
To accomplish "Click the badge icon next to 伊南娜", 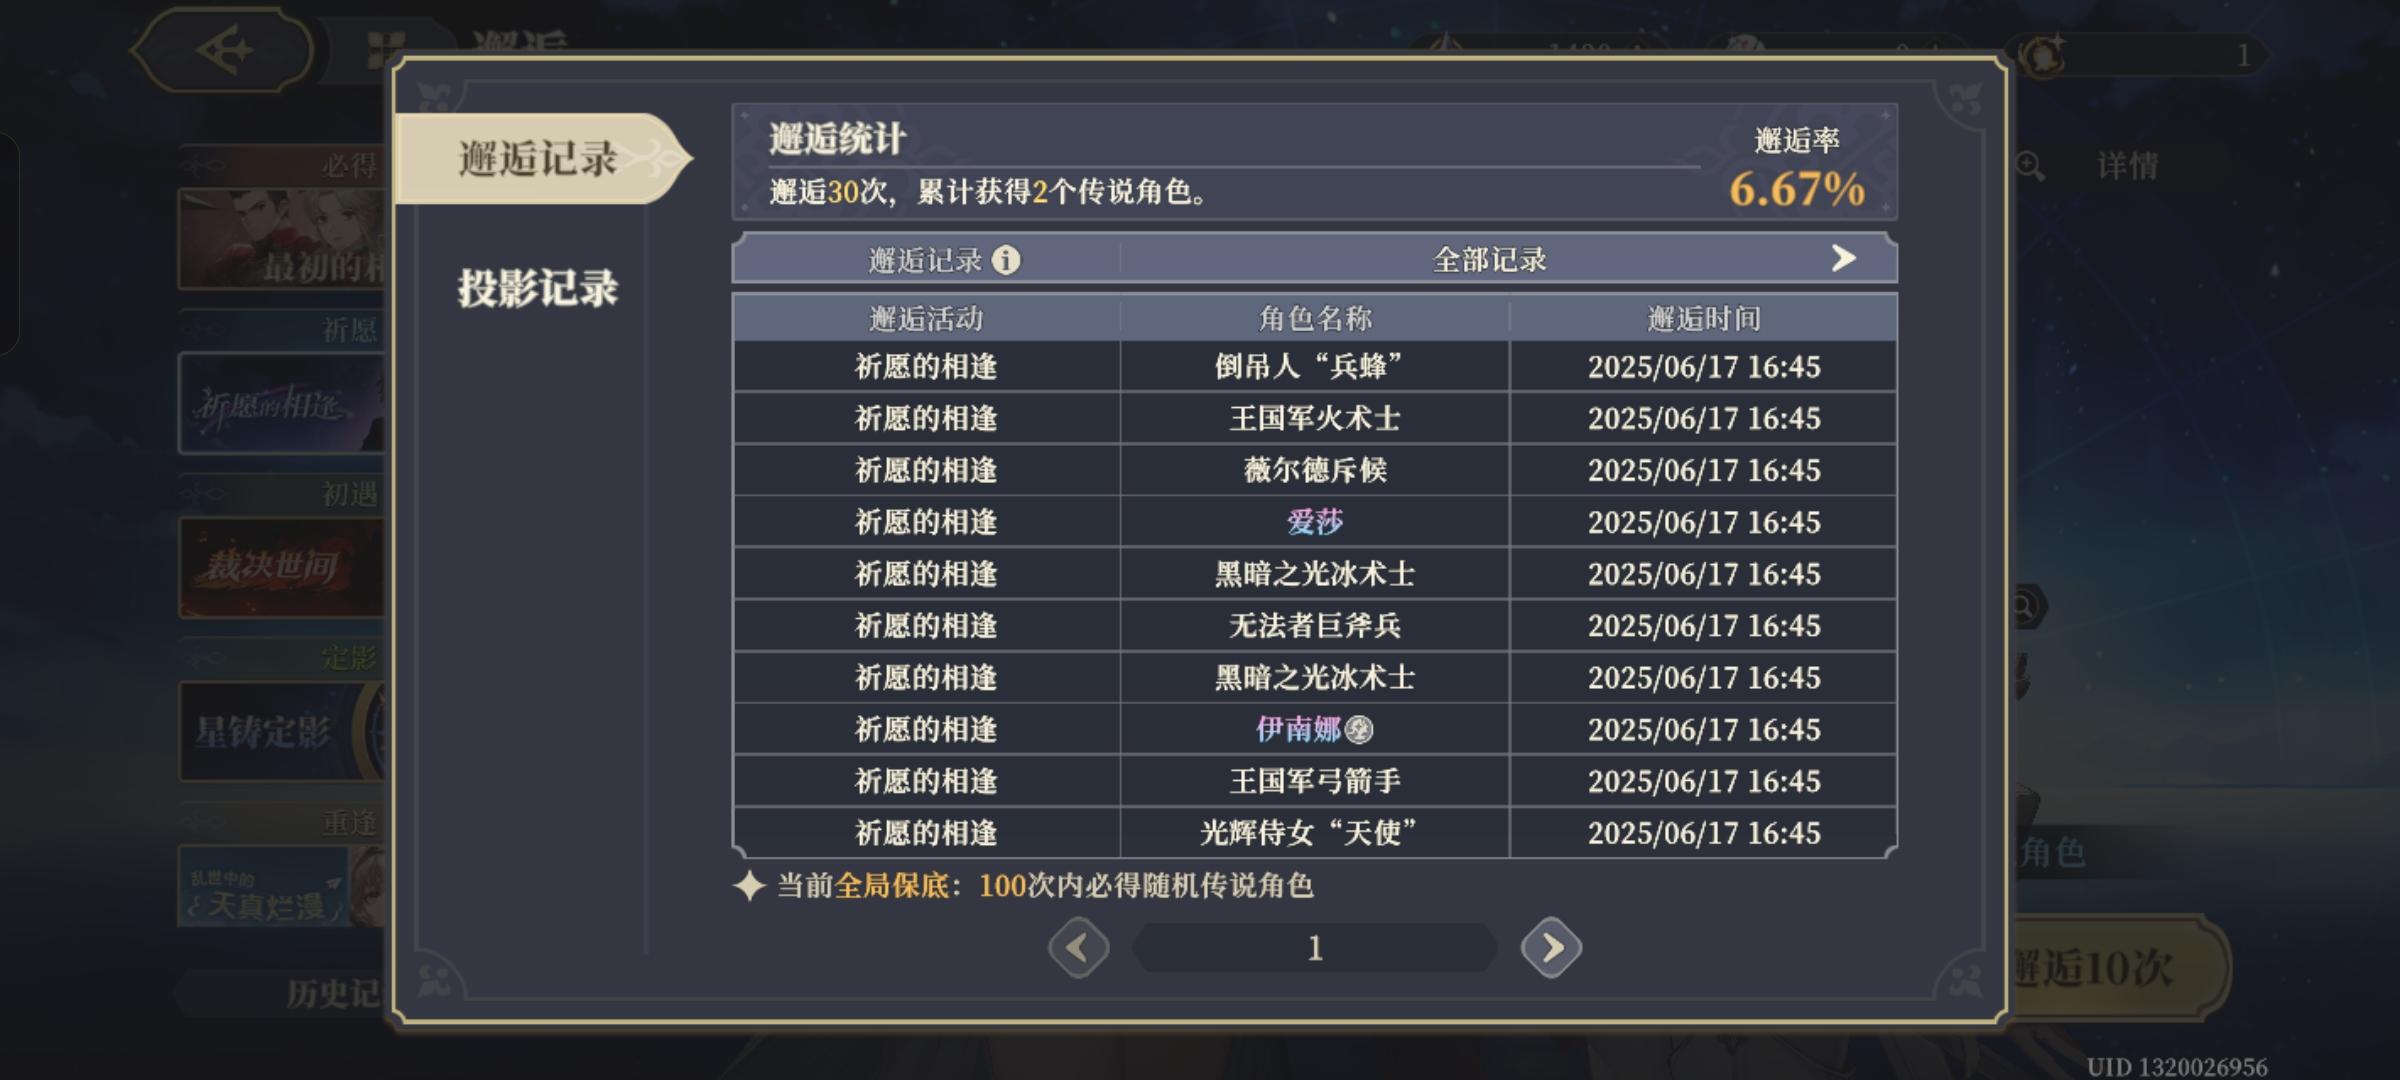I will point(1359,730).
